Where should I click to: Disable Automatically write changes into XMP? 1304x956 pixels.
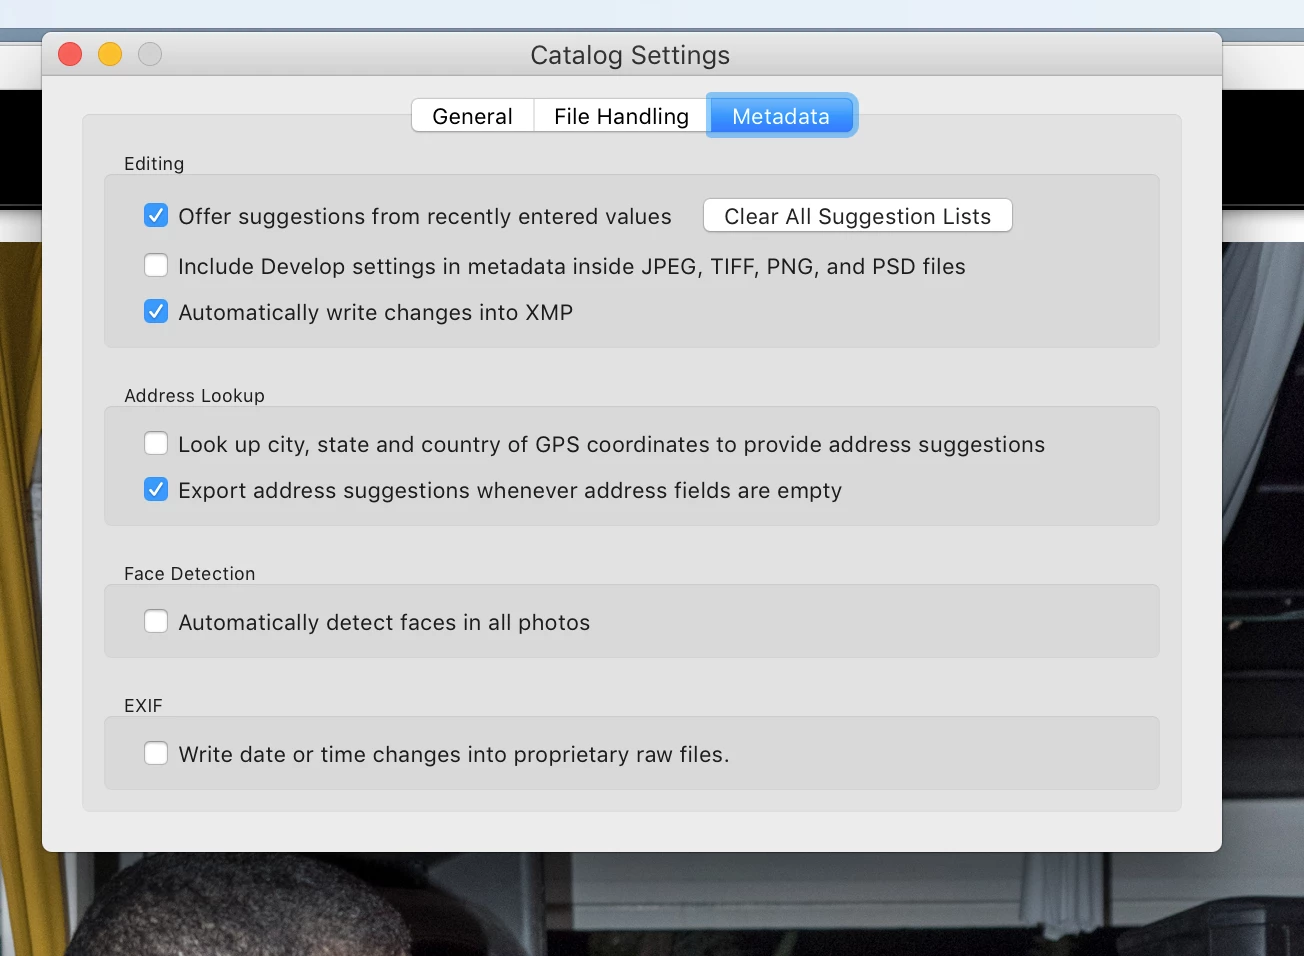coord(156,311)
